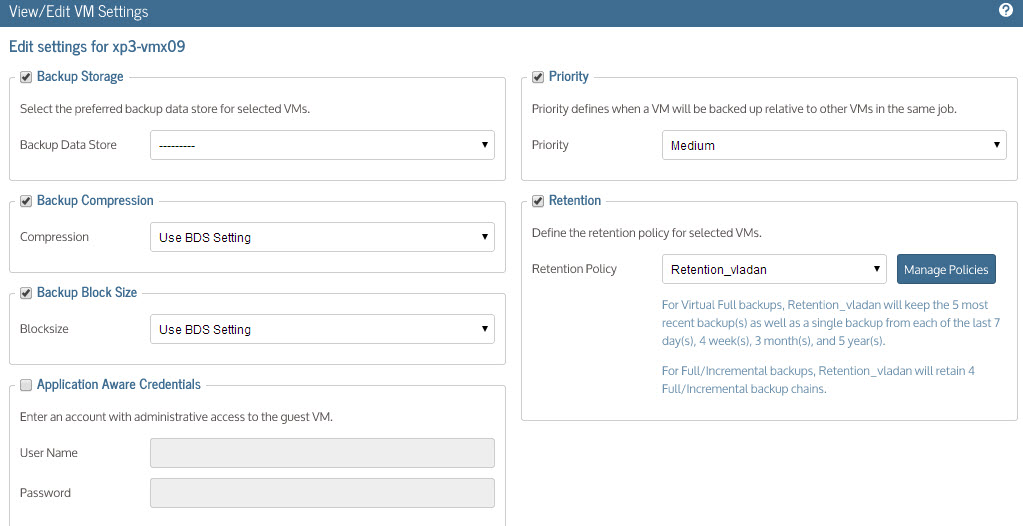Toggle the Retention checkbox
Screen dimensions: 1023x526
(538, 201)
